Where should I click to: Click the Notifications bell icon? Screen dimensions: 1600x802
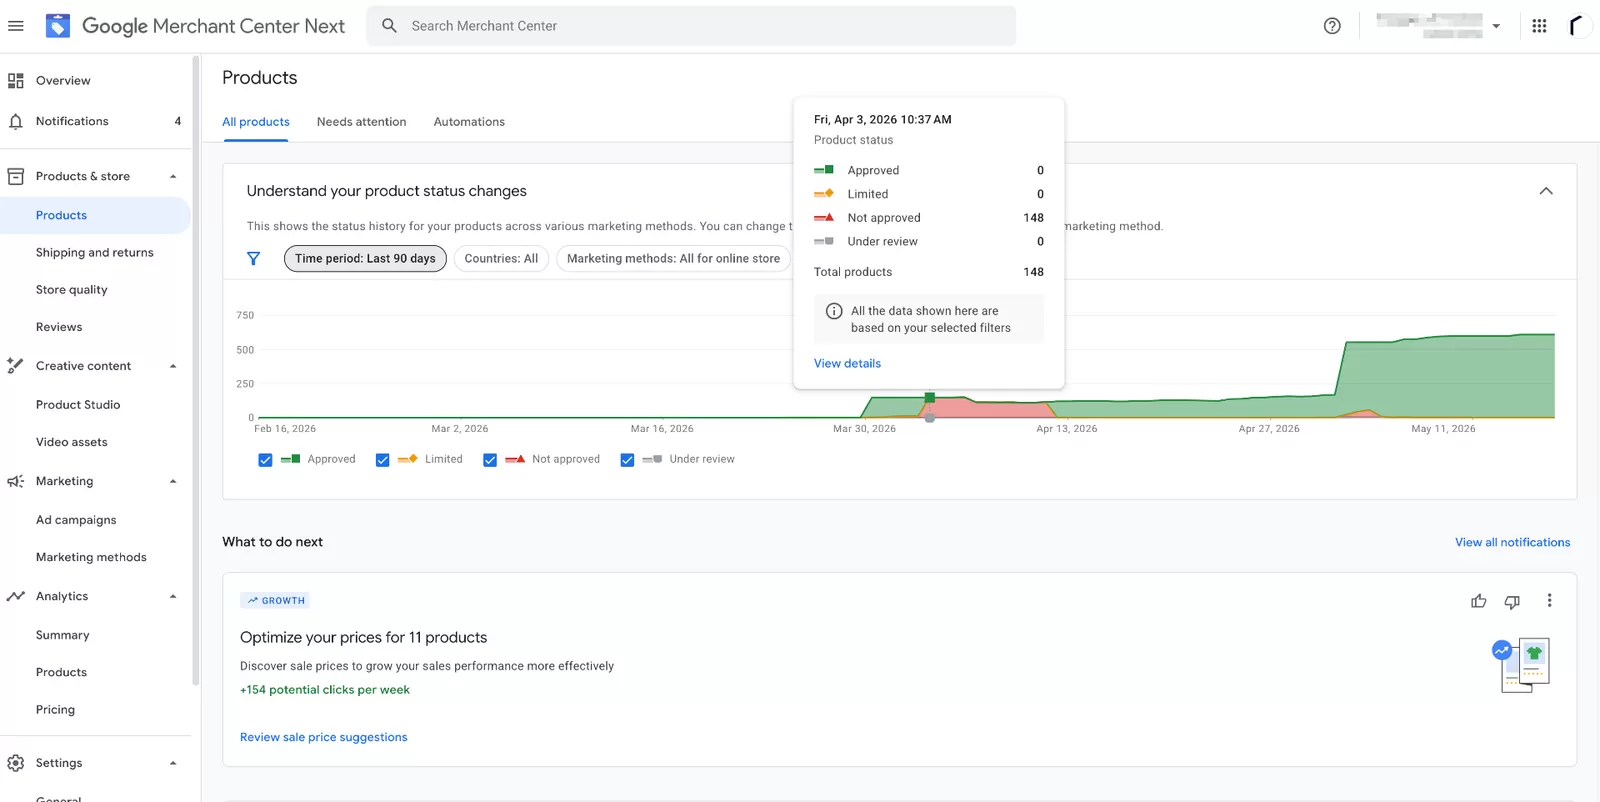click(x=16, y=122)
